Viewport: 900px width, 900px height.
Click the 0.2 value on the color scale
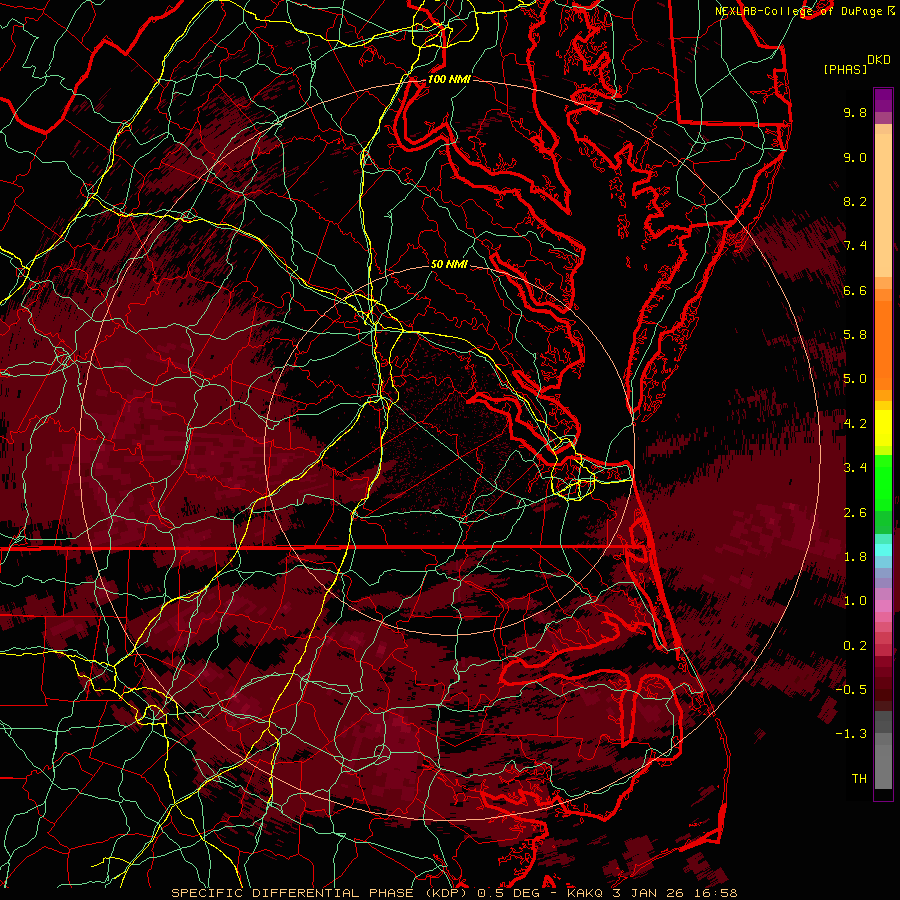(x=855, y=646)
